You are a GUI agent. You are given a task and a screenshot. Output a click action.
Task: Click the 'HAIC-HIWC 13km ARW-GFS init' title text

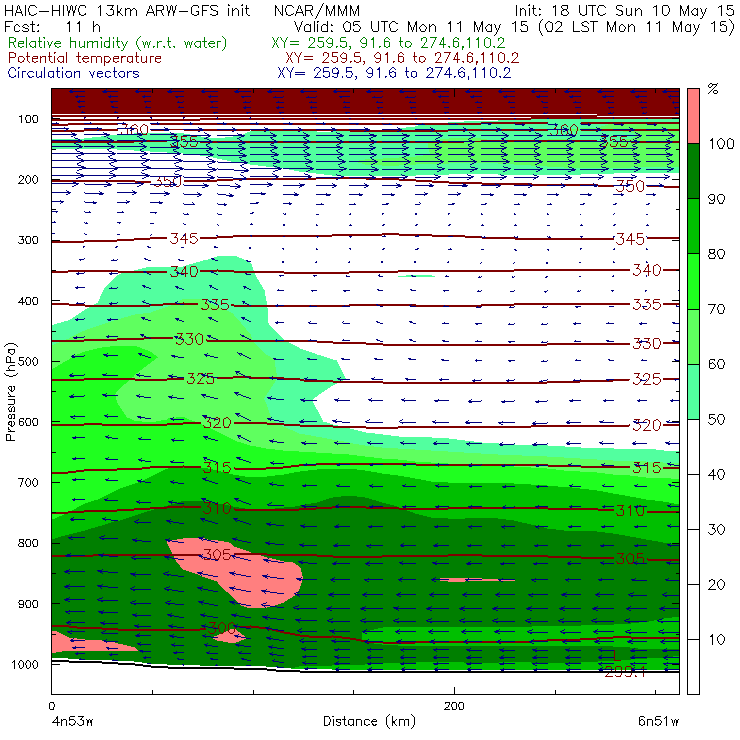126,10
